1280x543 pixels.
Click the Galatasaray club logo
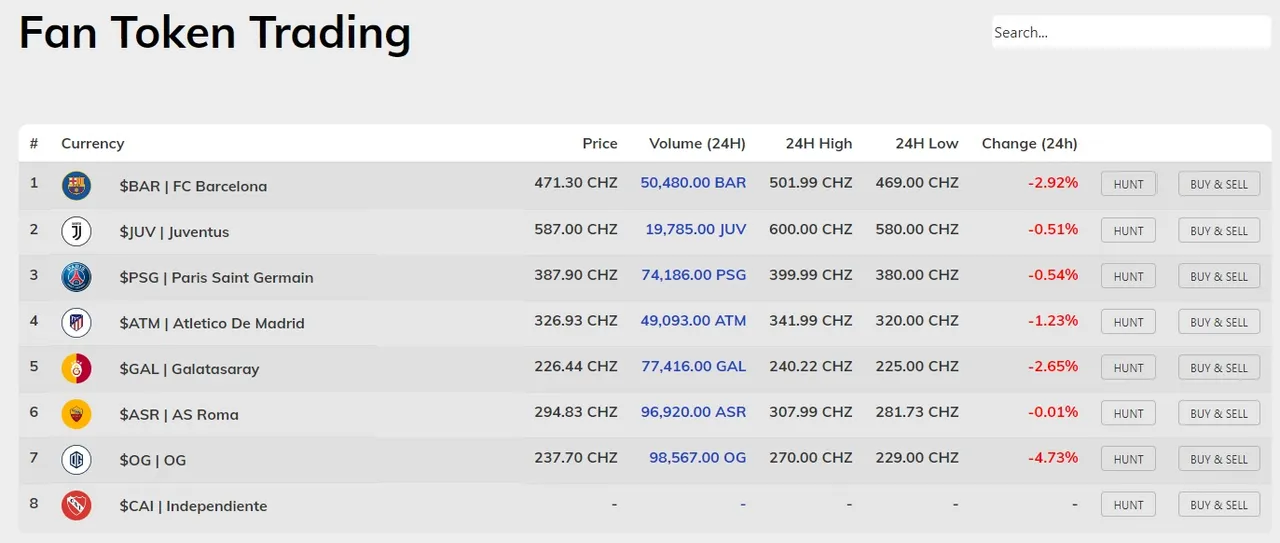tap(76, 368)
